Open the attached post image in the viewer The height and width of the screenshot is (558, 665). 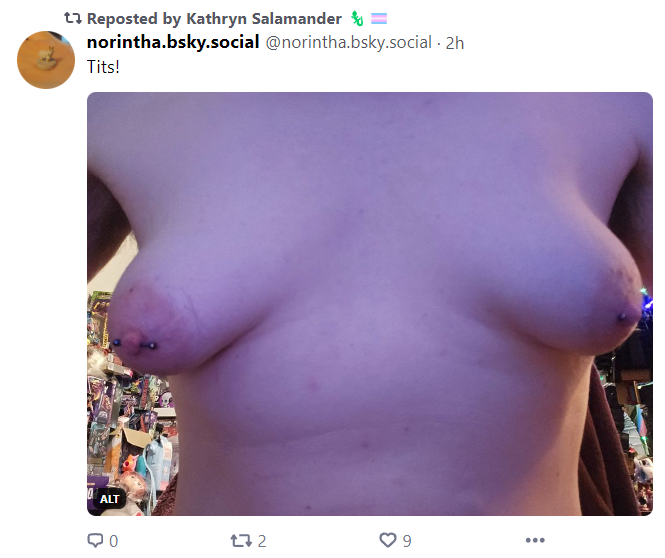(370, 304)
